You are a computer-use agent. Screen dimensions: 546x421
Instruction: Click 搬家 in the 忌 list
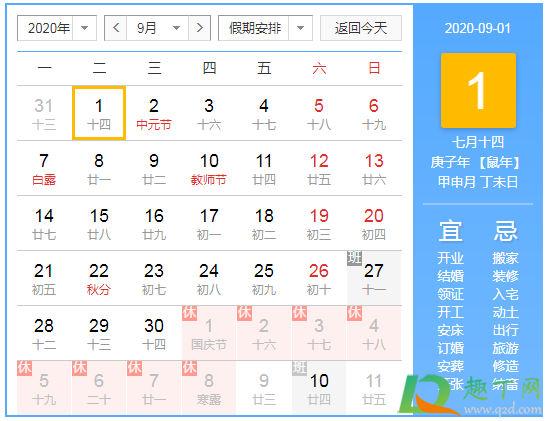506,258
